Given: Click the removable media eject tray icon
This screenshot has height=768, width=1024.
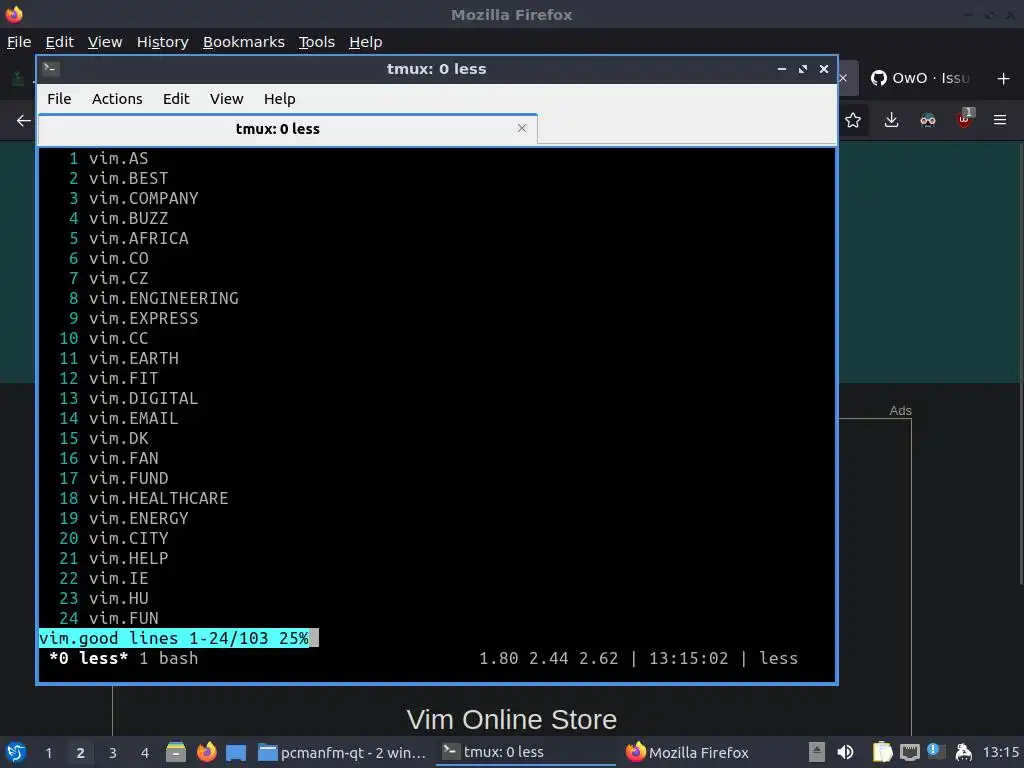Looking at the screenshot, I should (816, 752).
